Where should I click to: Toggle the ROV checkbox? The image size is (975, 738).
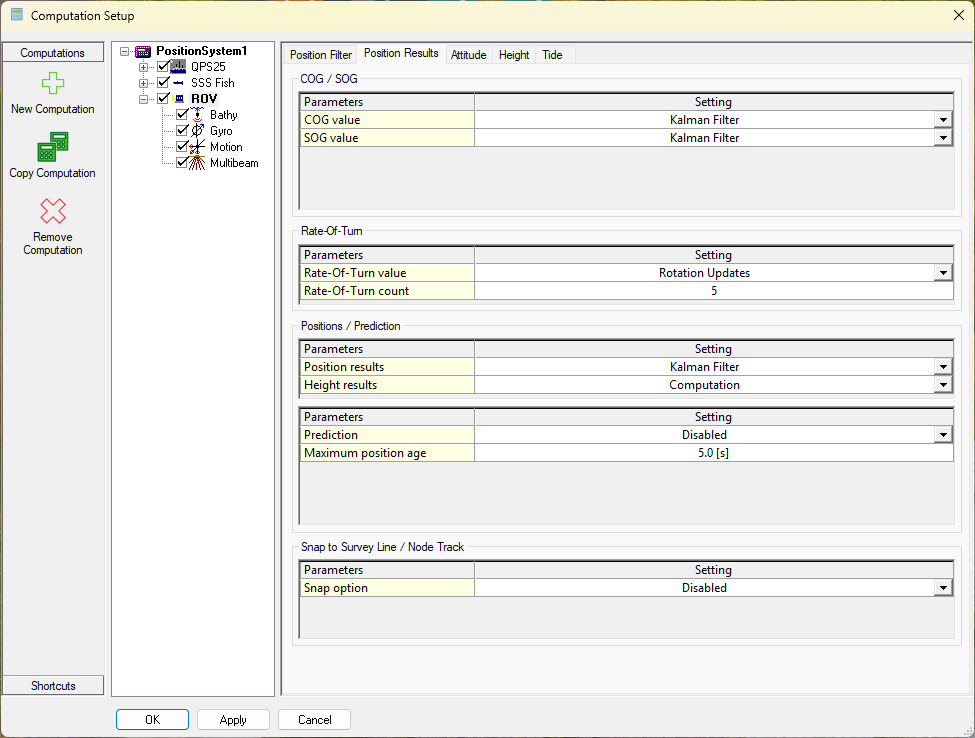[164, 99]
